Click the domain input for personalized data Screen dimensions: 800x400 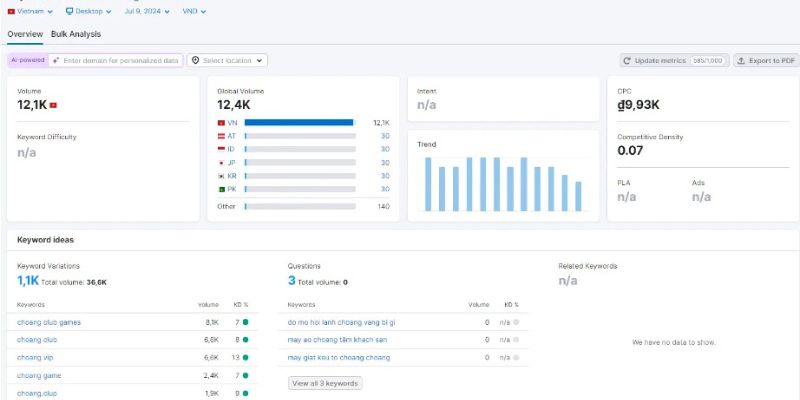click(116, 60)
